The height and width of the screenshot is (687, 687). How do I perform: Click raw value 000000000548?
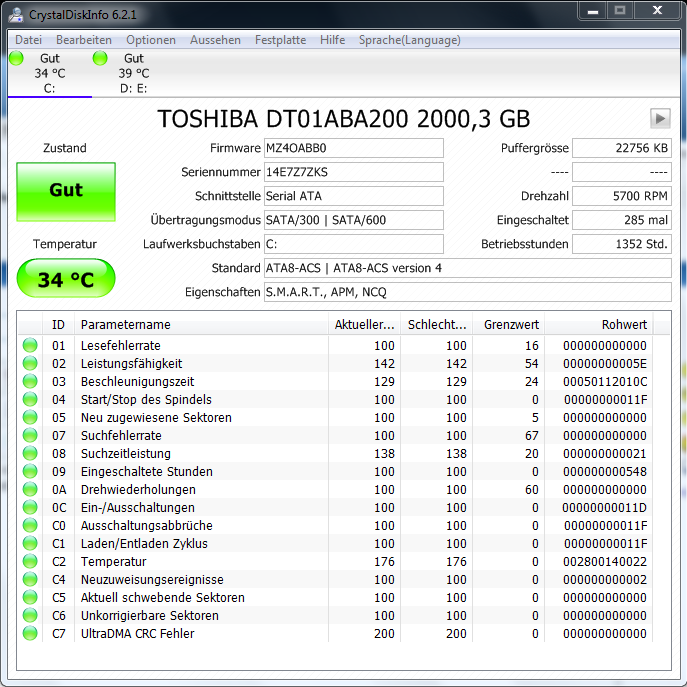pyautogui.click(x=605, y=471)
